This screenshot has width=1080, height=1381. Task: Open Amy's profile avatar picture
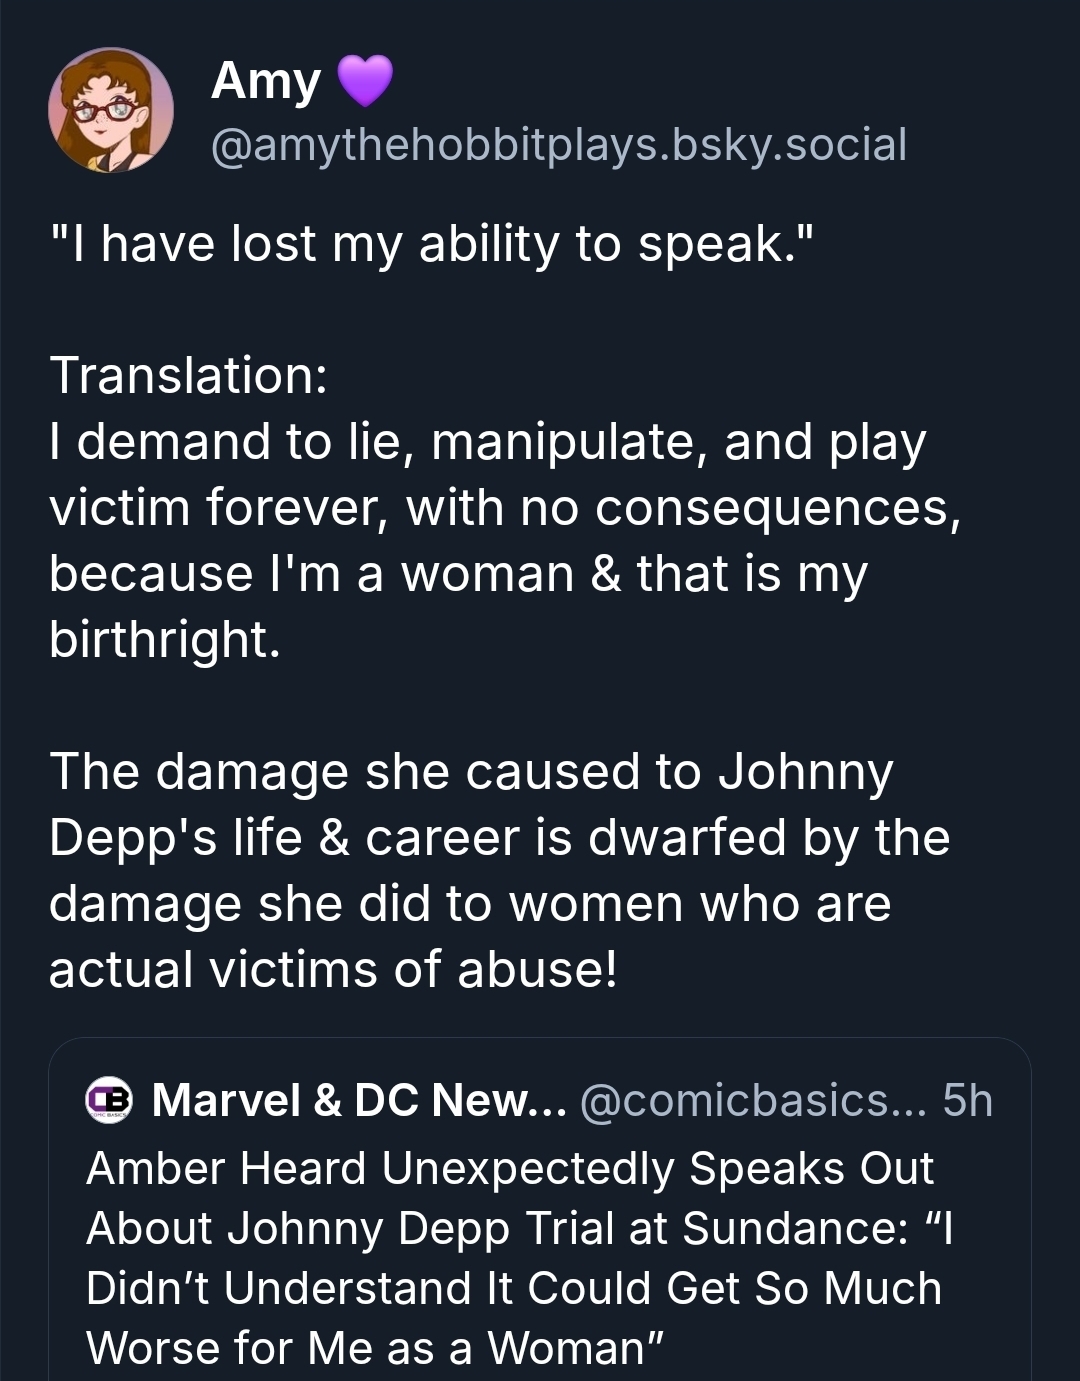click(x=111, y=110)
